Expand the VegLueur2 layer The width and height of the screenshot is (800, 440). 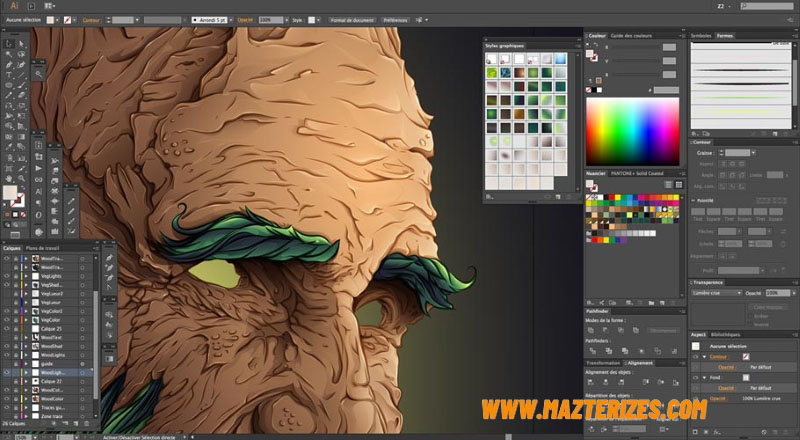pos(26,294)
